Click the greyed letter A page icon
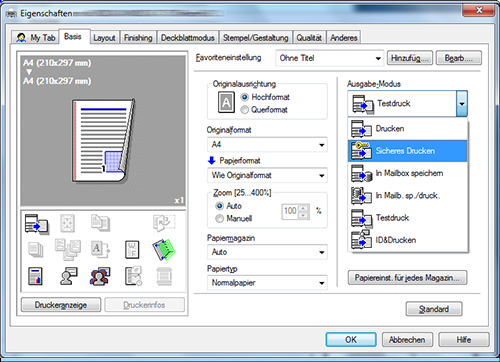This screenshot has height=362, width=500. [x=100, y=250]
